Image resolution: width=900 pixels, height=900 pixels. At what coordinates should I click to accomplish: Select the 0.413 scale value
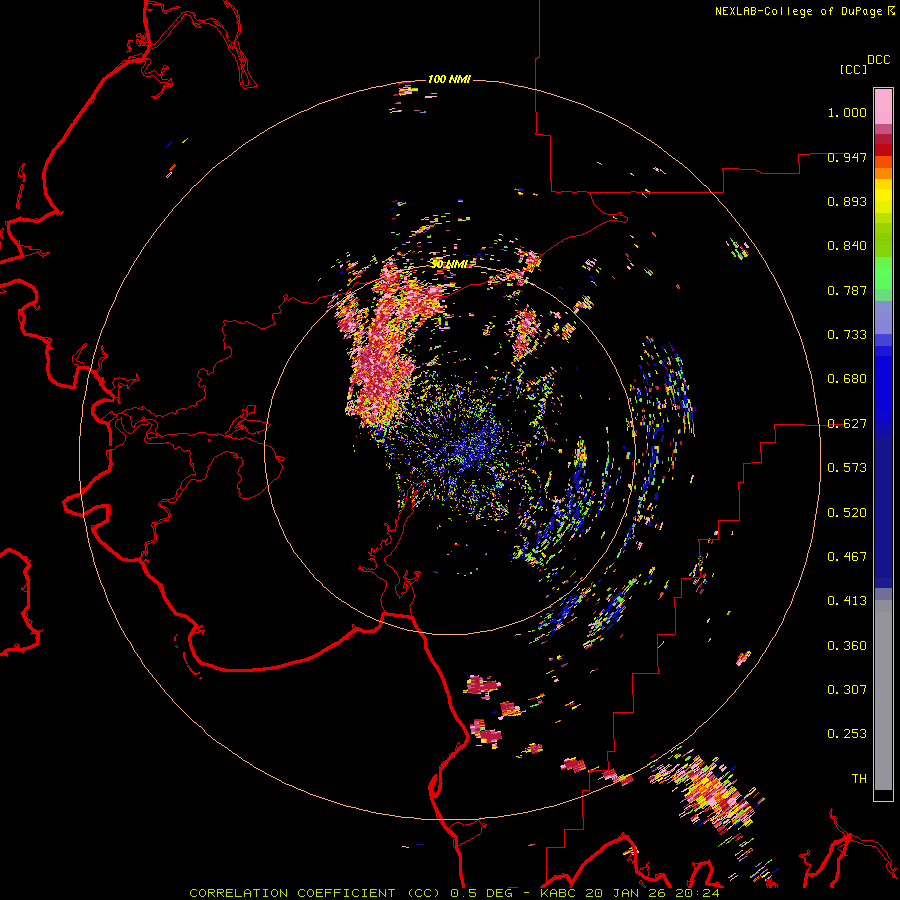847,601
